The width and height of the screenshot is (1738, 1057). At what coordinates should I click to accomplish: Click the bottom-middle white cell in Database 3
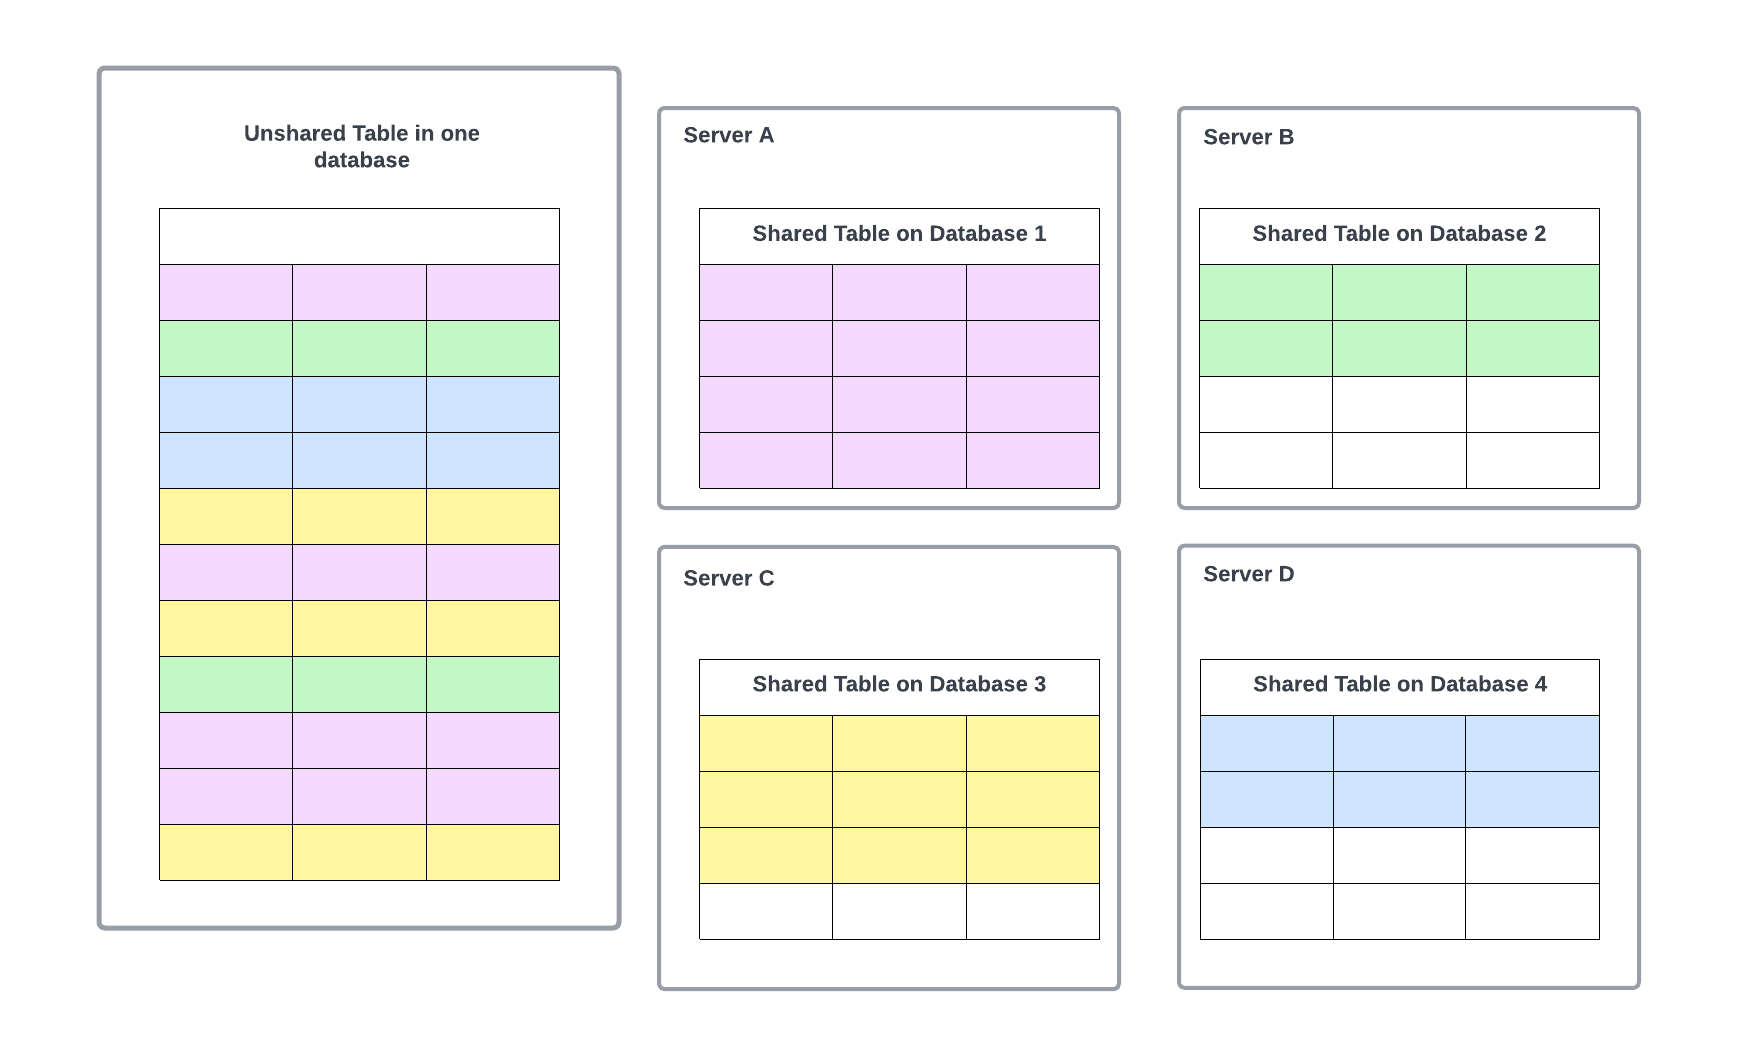tap(899, 911)
